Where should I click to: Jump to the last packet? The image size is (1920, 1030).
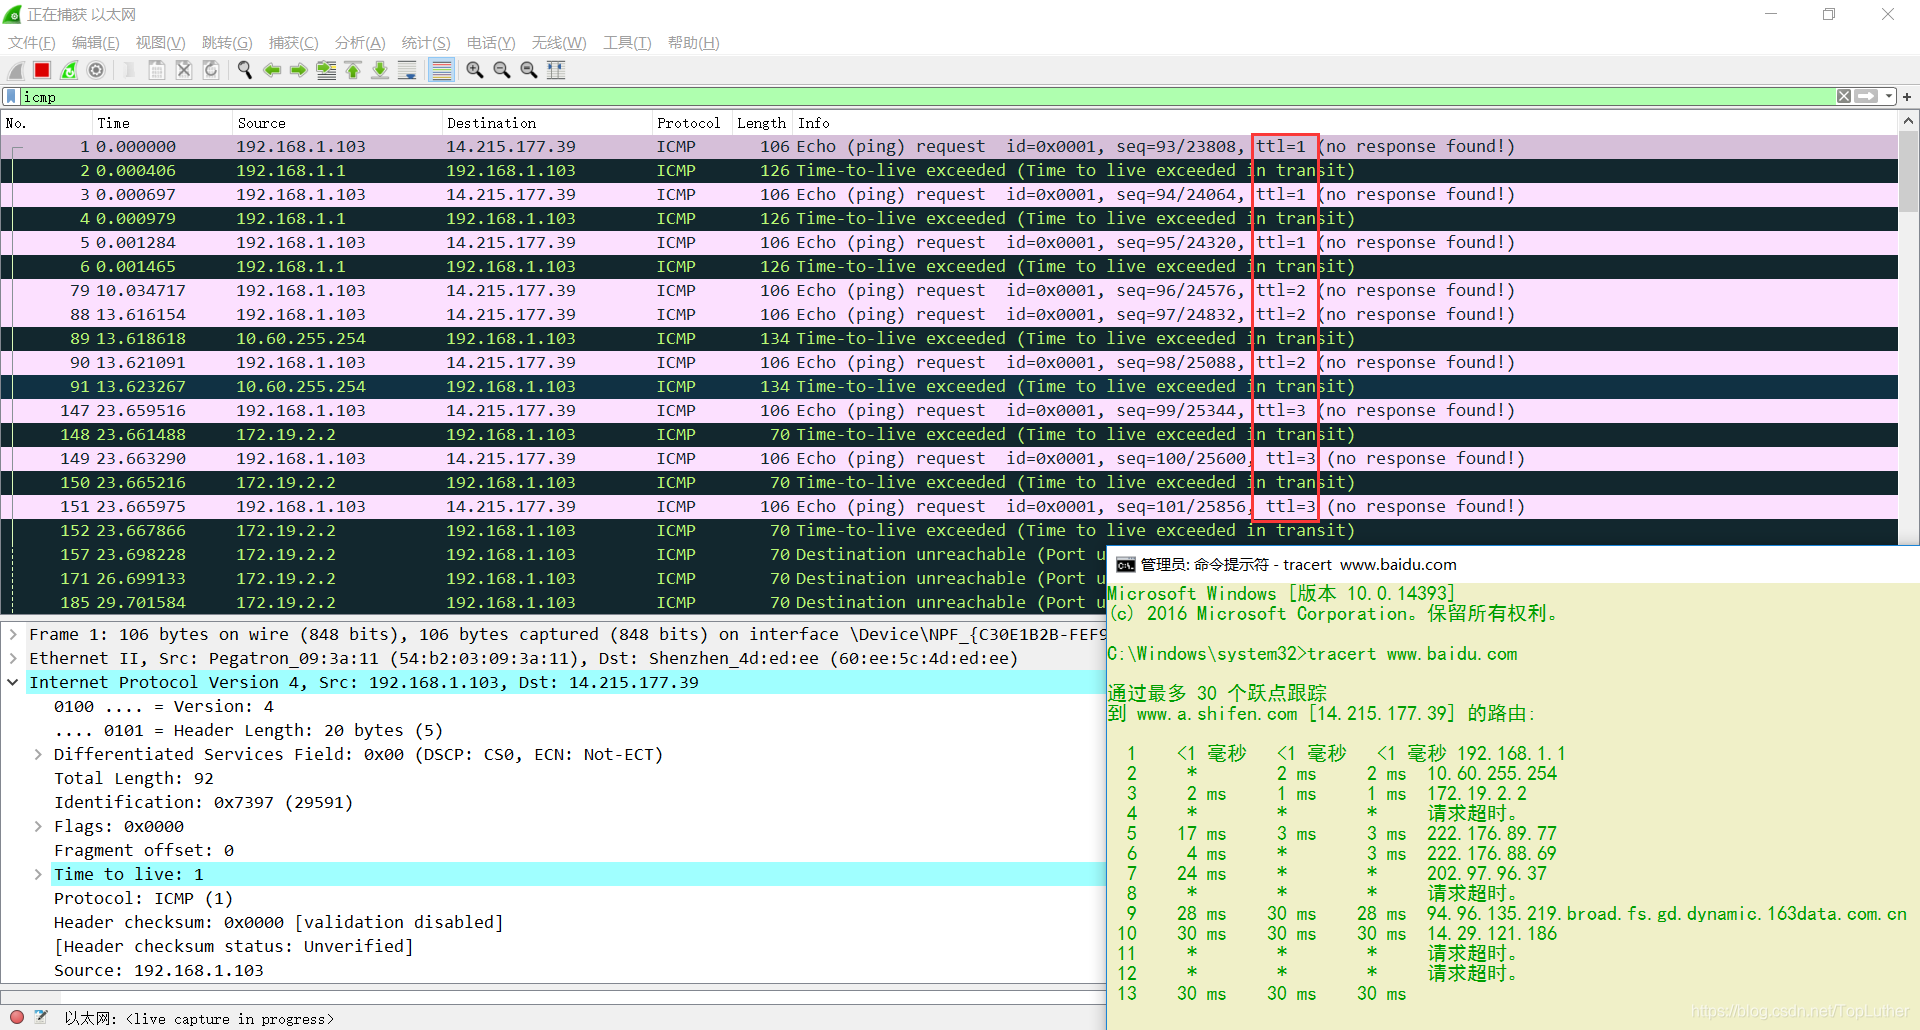(380, 70)
